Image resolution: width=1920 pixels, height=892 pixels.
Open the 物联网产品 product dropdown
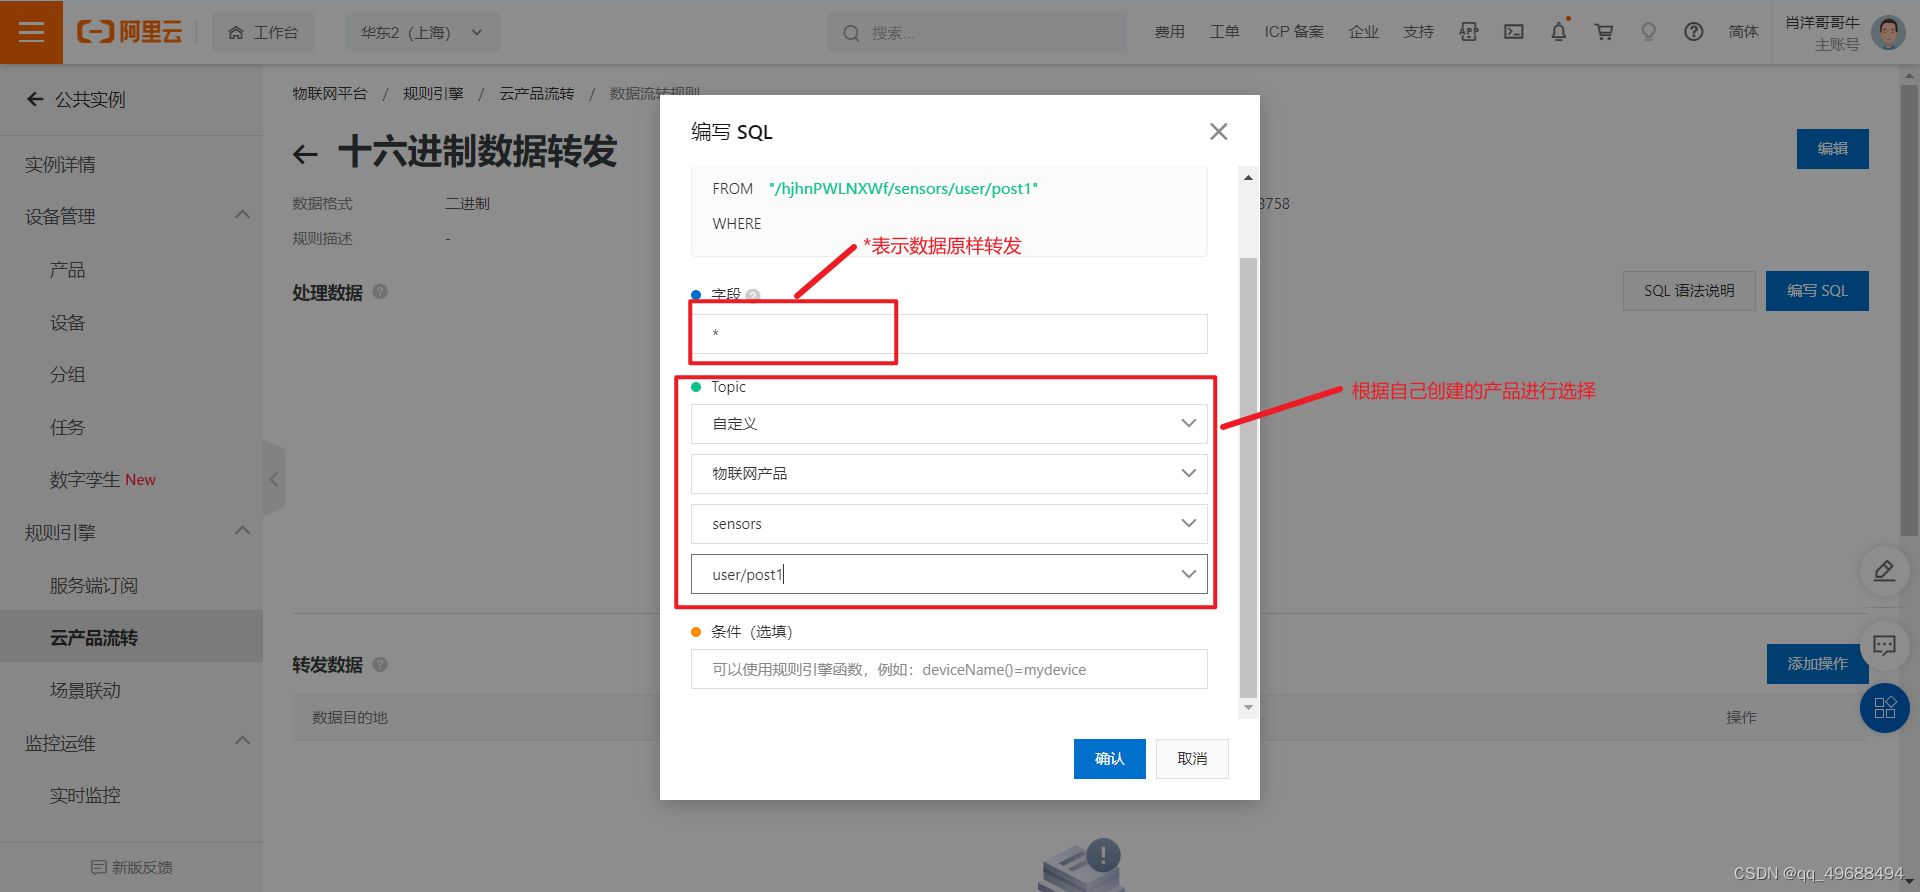click(x=949, y=474)
